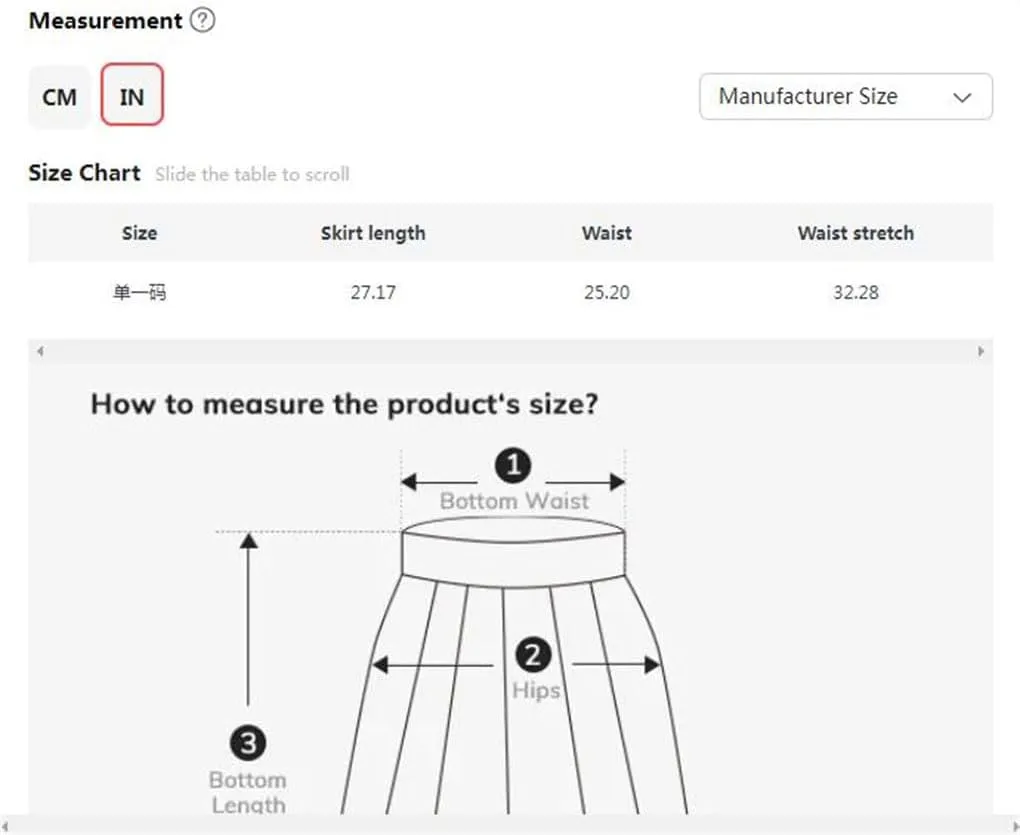Screen dimensions: 1020x835
Task: Click the Size column header
Action: (139, 233)
